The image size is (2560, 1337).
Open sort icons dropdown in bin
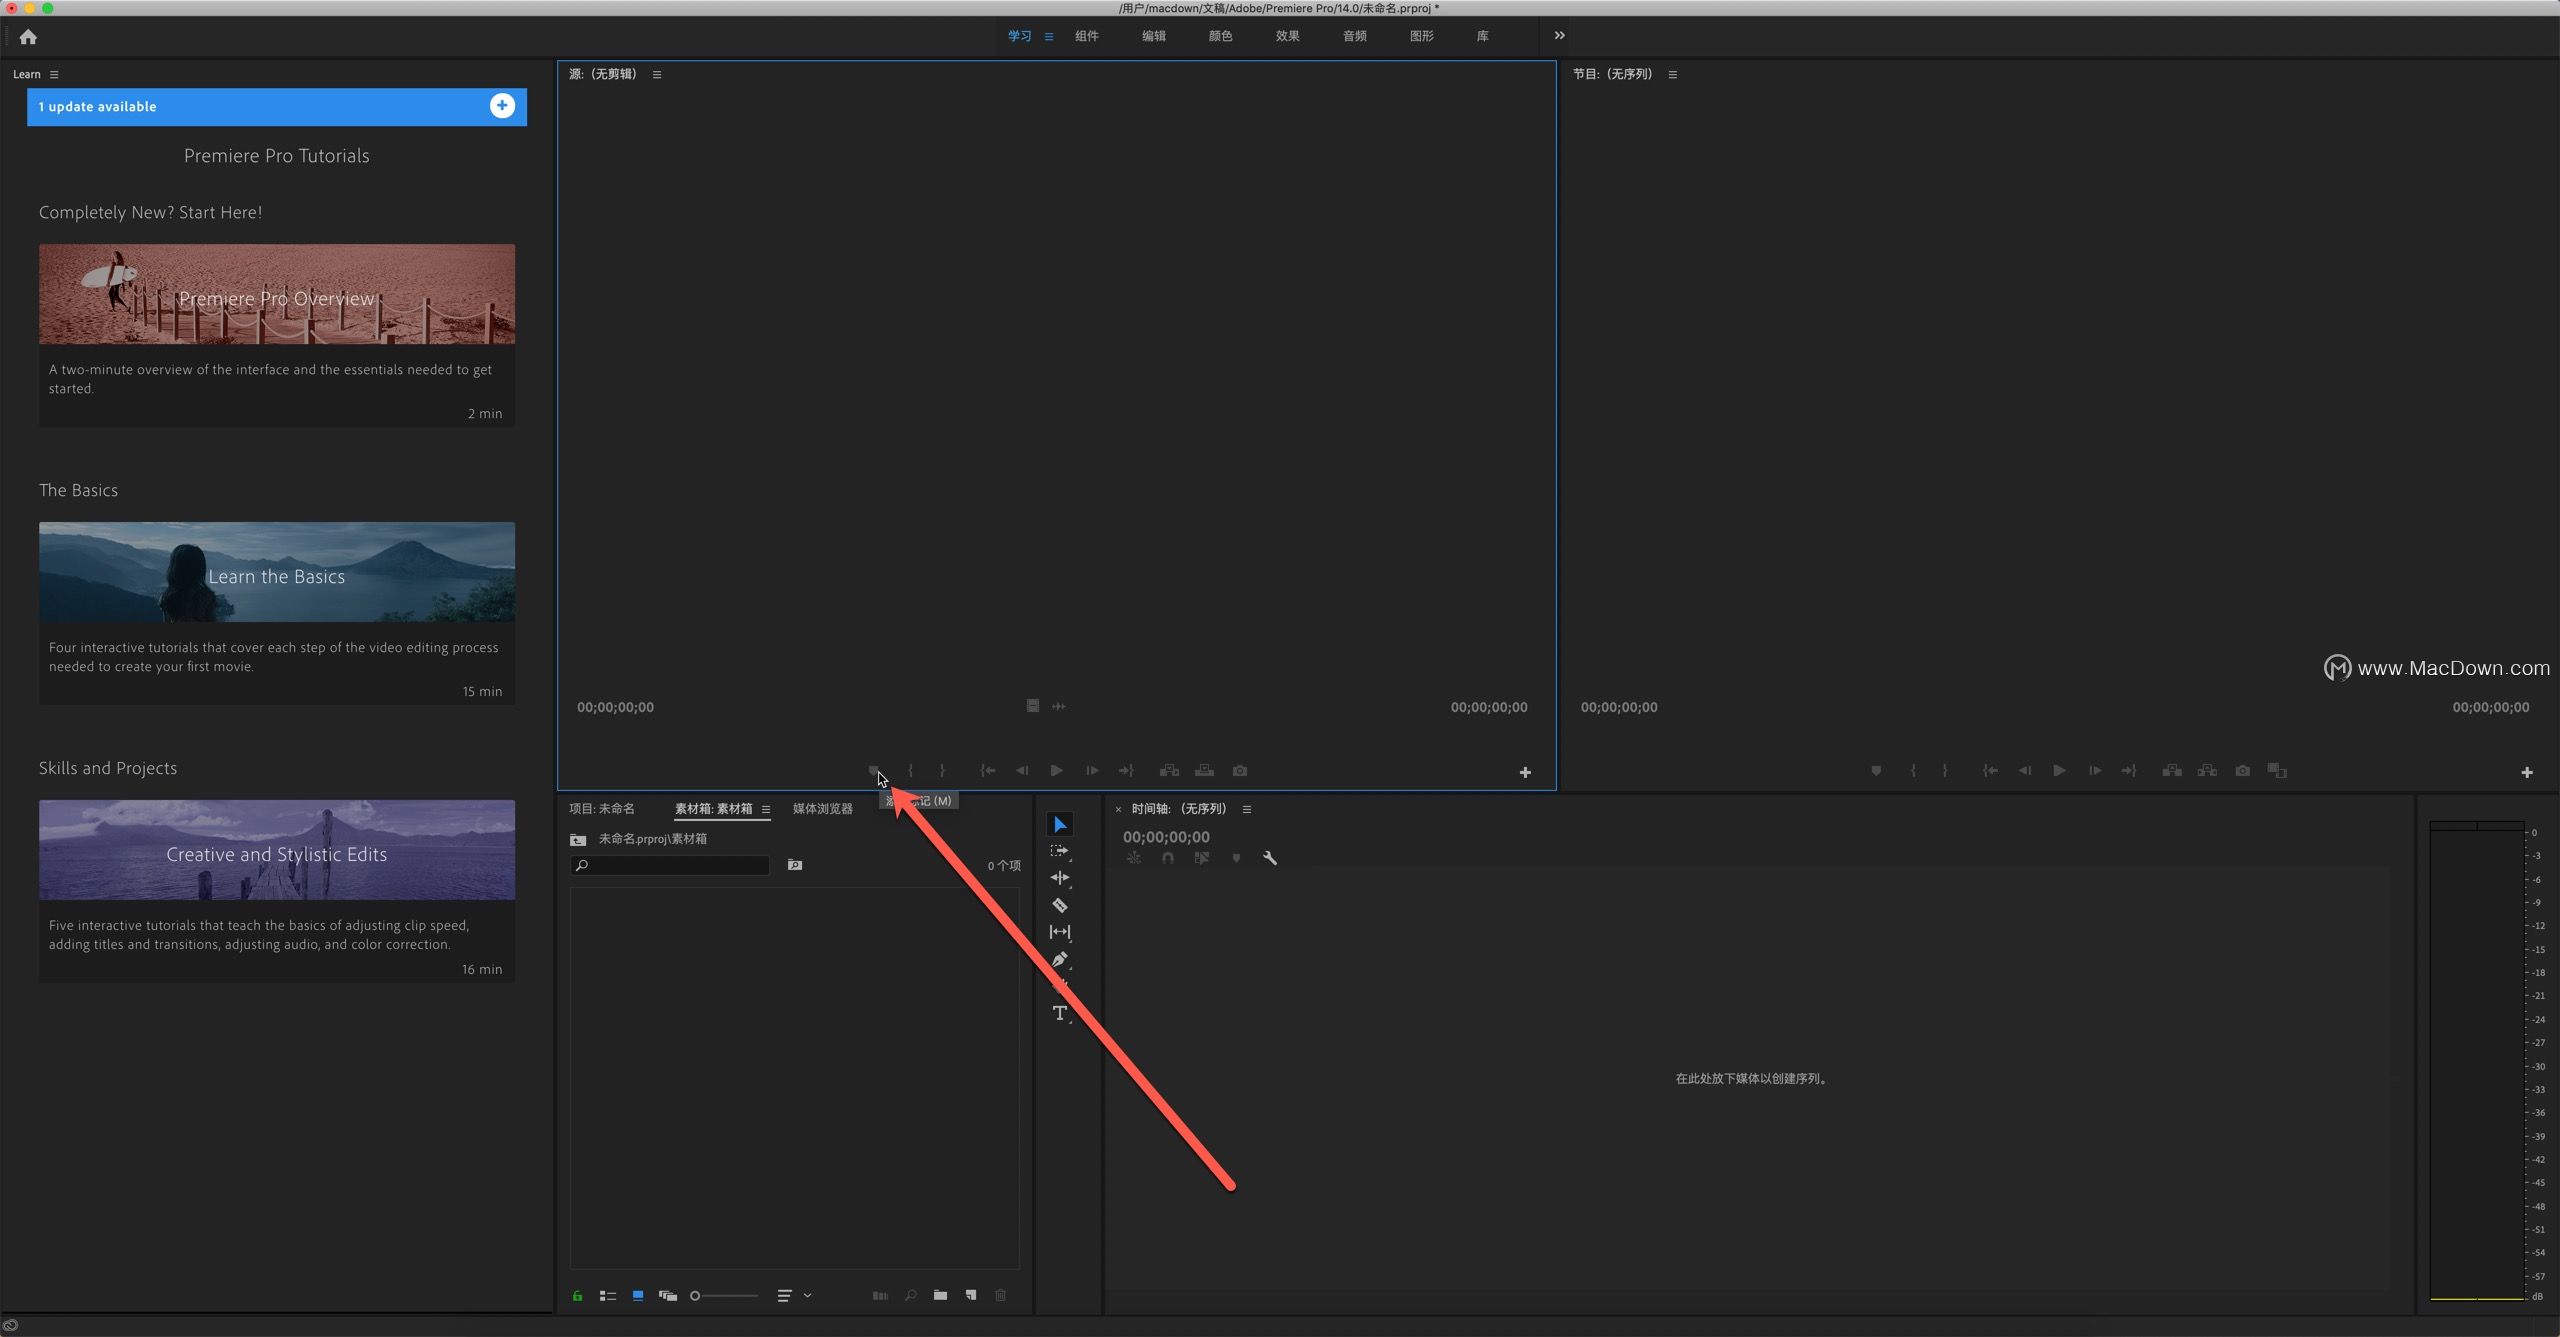coord(794,1296)
